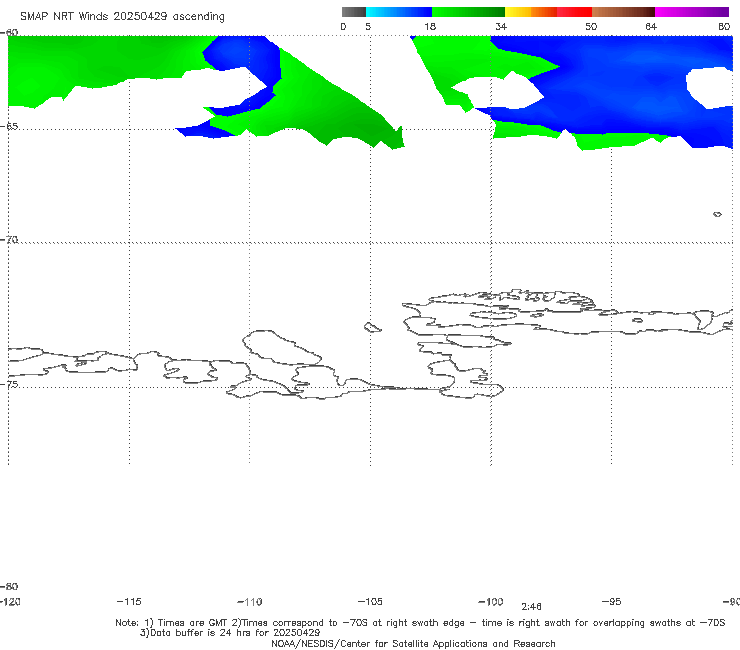Screen dimensions: 740x650
Task: Click the brown segment of the color bar
Action: [623, 12]
